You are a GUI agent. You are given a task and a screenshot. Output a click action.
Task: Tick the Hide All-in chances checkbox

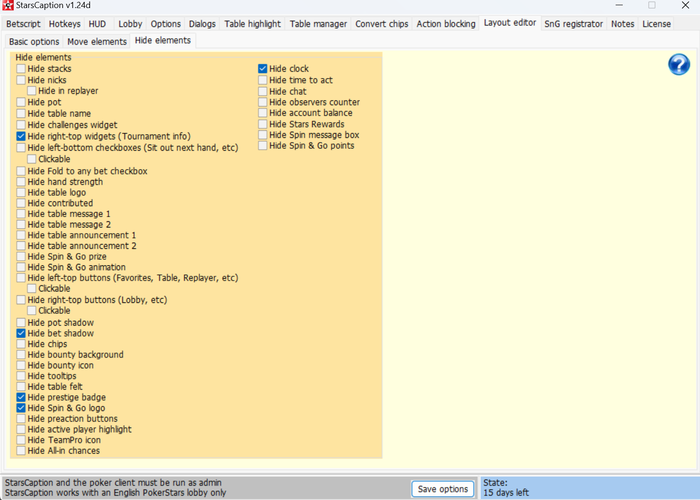click(21, 451)
